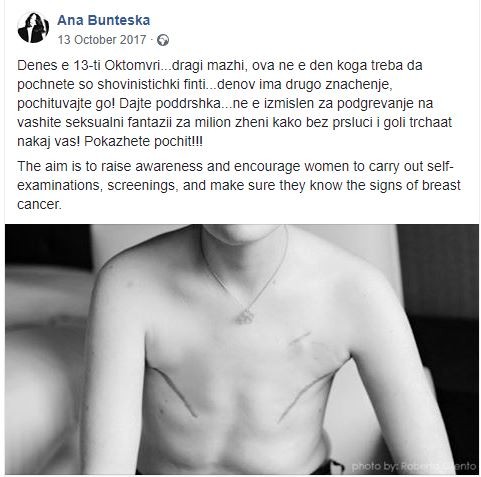Click the word 'screenings,' in the post

coord(143,186)
